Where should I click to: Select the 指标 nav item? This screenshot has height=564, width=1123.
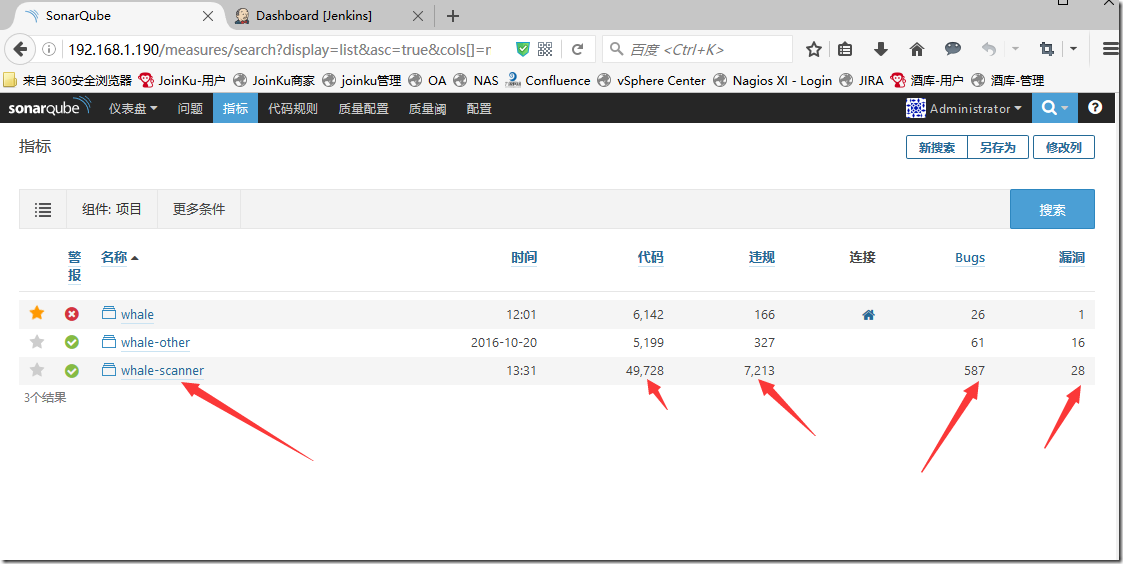(235, 108)
